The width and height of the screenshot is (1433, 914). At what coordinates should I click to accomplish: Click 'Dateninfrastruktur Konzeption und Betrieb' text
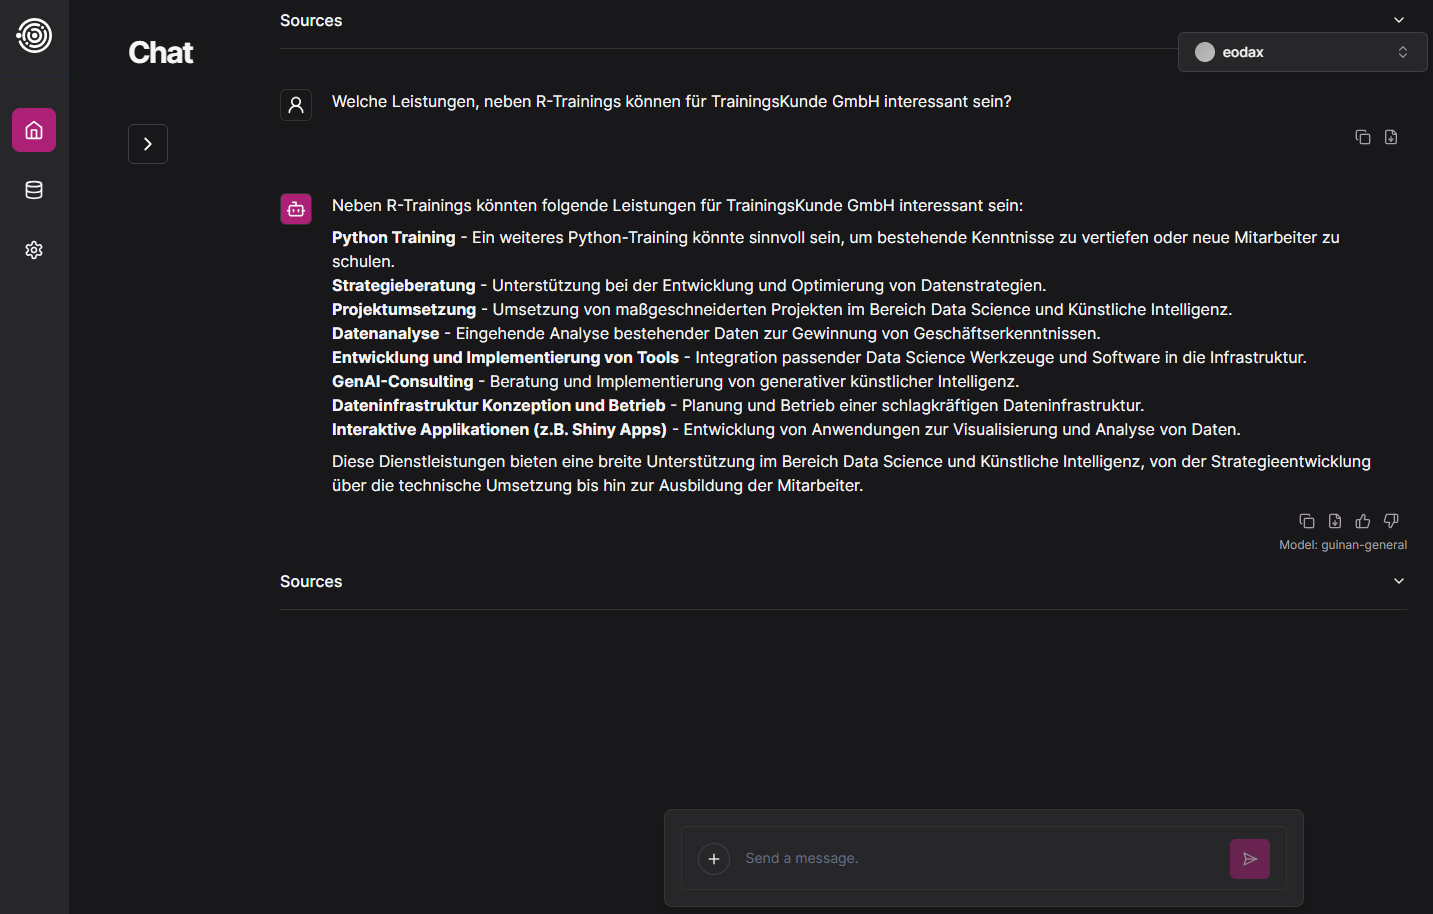click(499, 405)
